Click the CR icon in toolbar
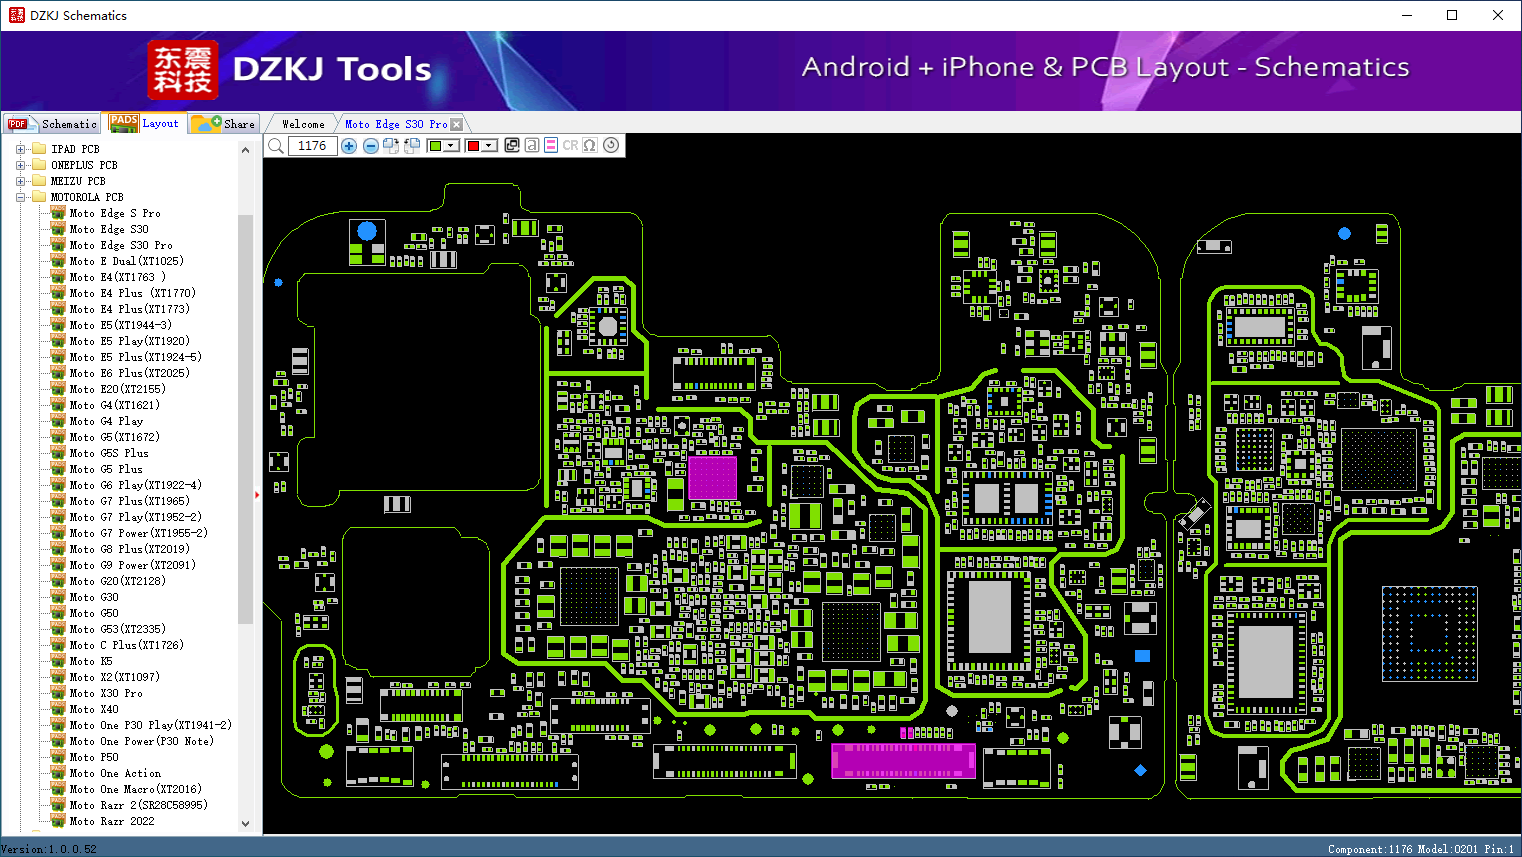This screenshot has height=857, width=1522. (570, 145)
